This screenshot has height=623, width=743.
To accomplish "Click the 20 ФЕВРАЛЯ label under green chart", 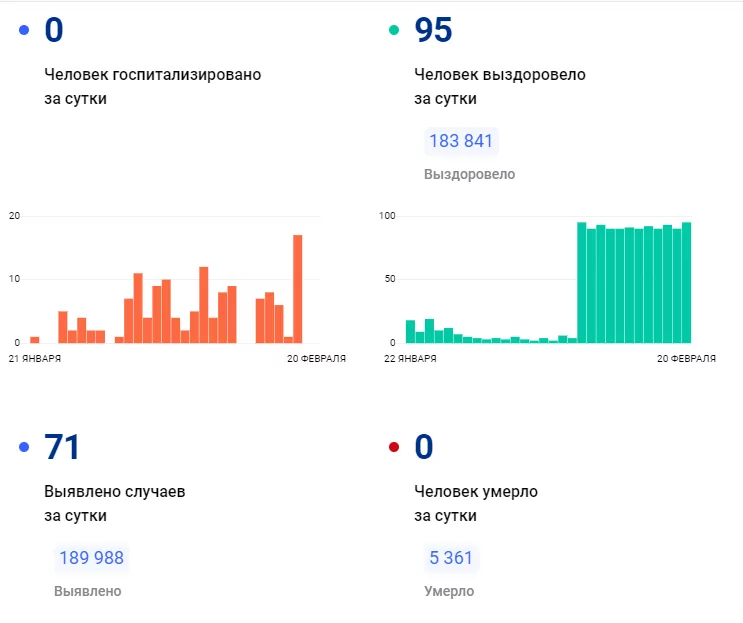I will click(x=687, y=359).
